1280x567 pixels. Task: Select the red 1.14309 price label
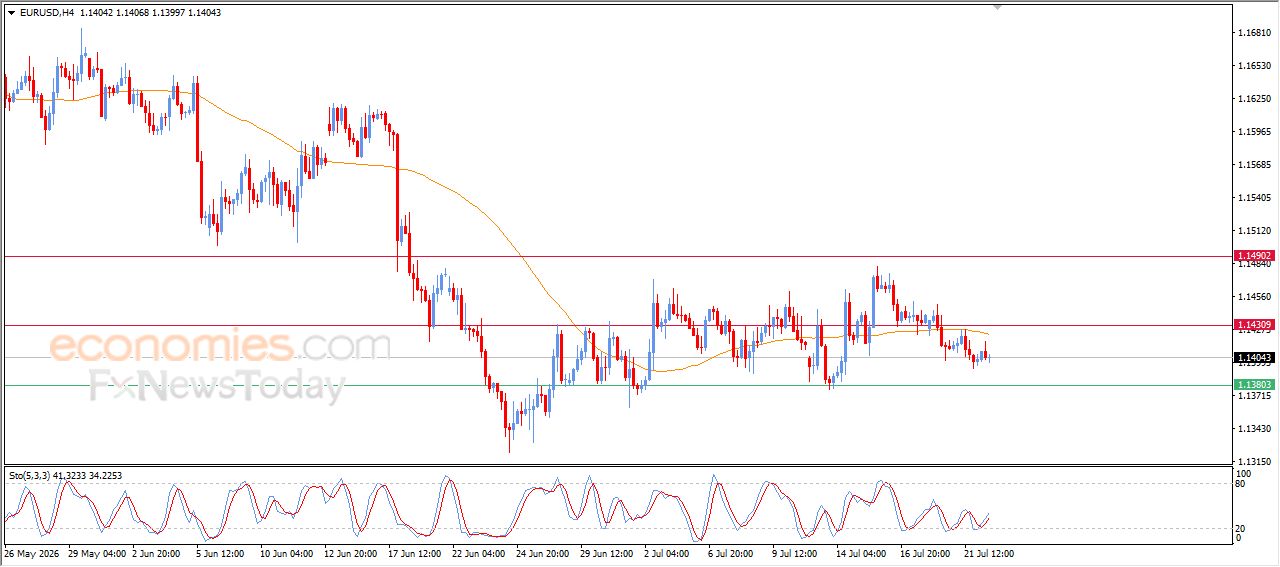1254,325
